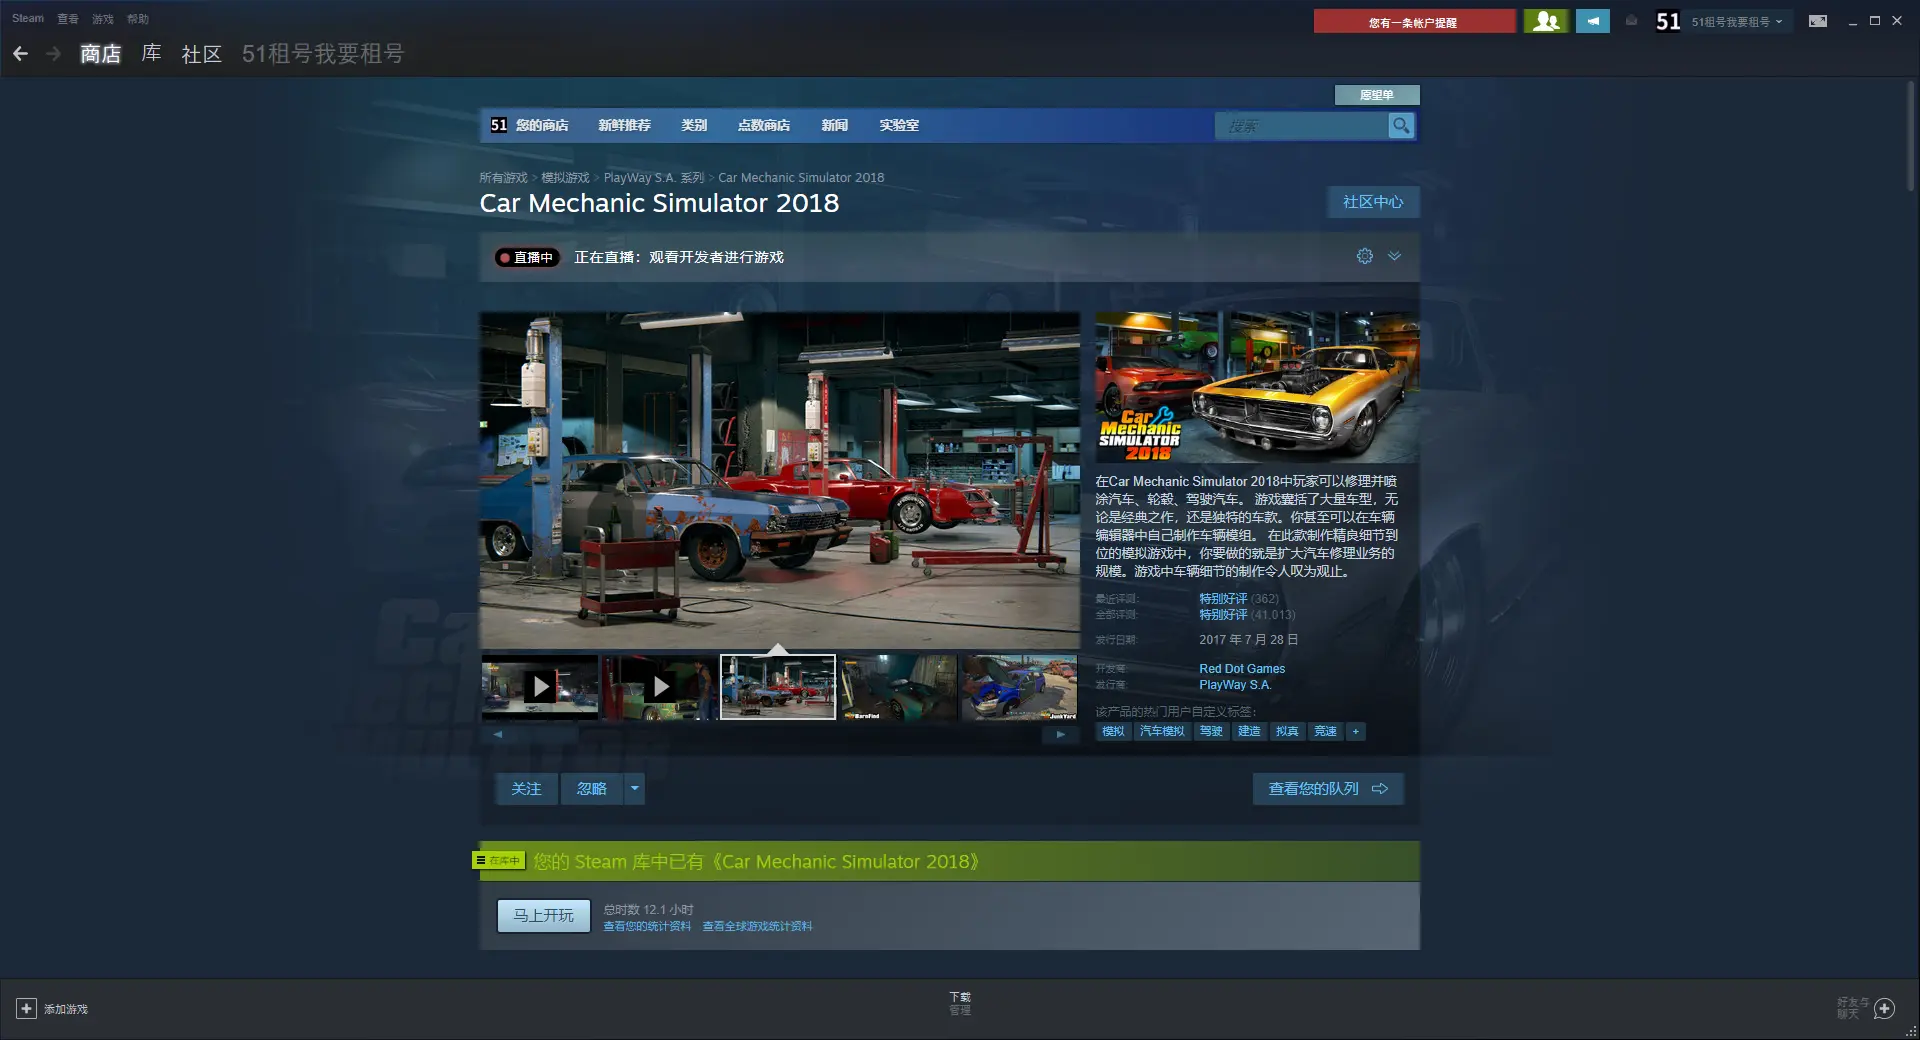Open 实验室 in store nav
Viewport: 1920px width, 1040px height.
tap(899, 125)
